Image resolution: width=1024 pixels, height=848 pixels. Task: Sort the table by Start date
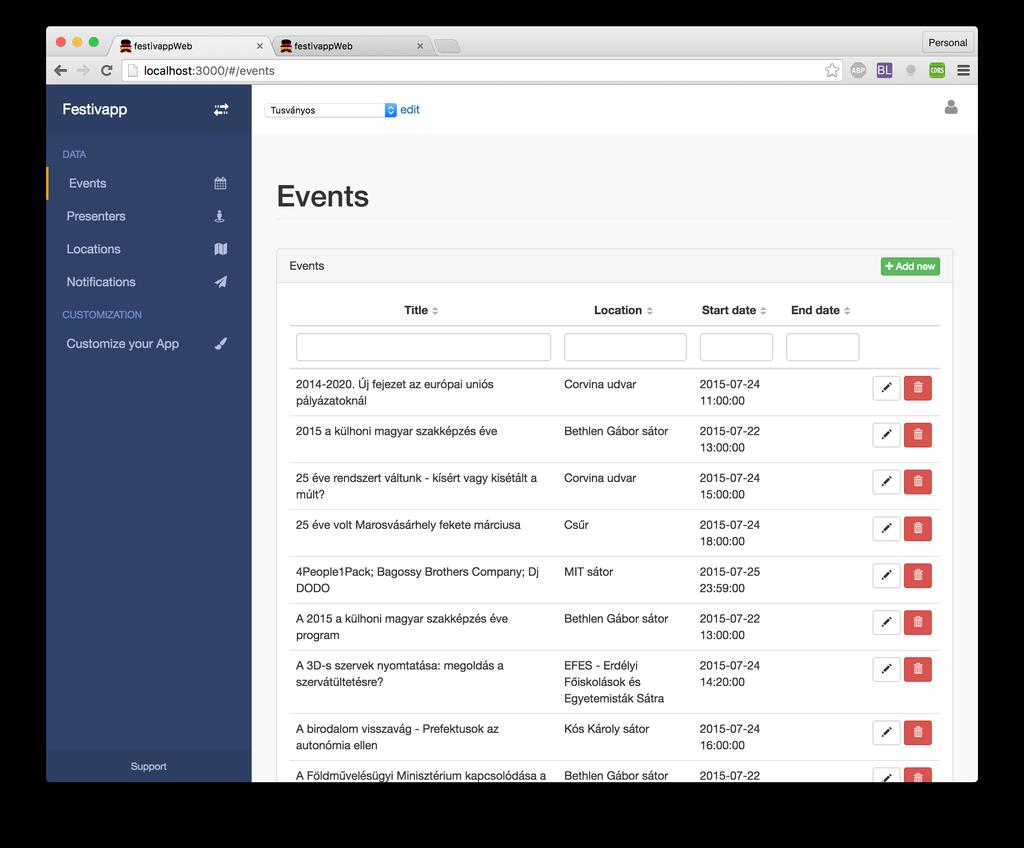[x=734, y=310]
